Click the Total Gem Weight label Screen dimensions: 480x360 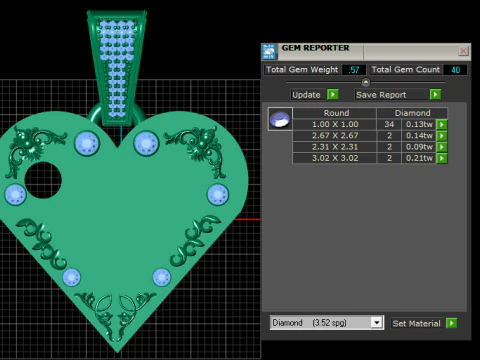point(302,70)
